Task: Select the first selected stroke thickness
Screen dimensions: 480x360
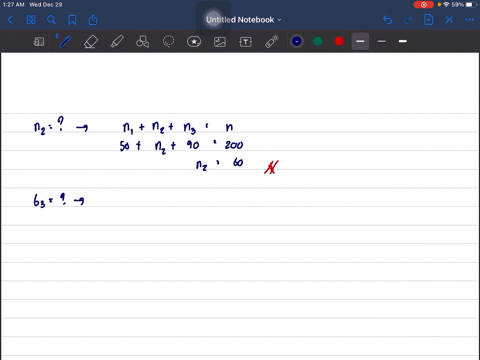Action: click(360, 41)
